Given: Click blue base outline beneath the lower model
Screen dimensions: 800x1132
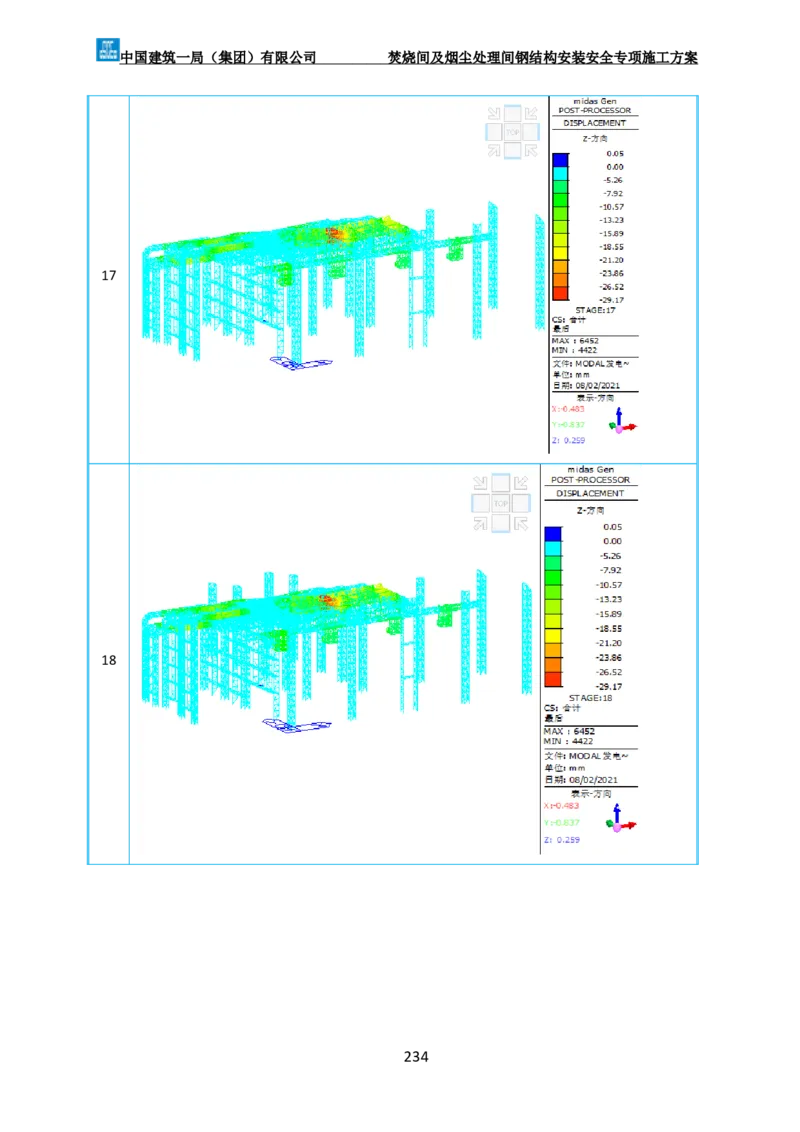Looking at the screenshot, I should (288, 725).
